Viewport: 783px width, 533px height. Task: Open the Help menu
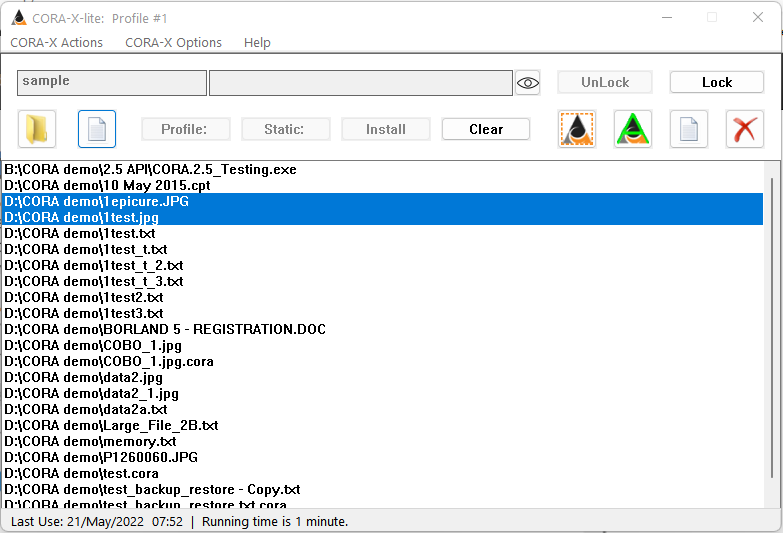tap(257, 43)
